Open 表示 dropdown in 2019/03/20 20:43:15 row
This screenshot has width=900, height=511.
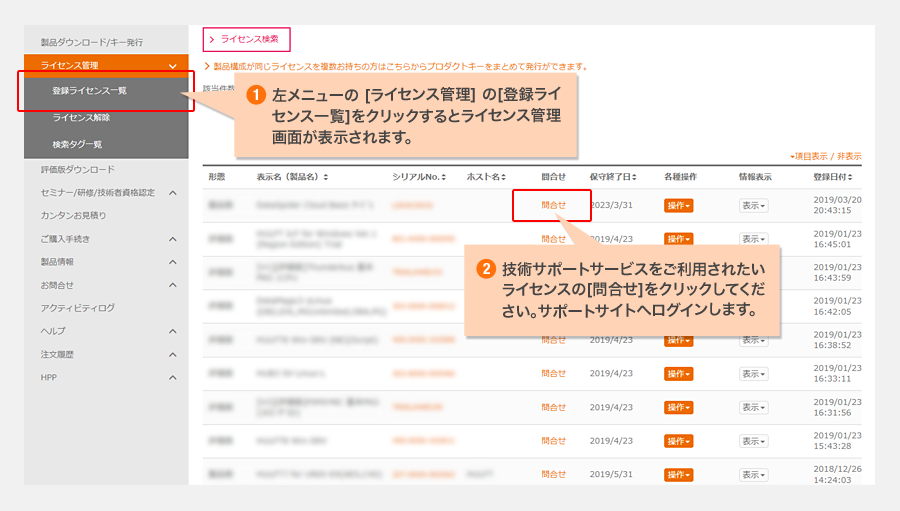754,206
